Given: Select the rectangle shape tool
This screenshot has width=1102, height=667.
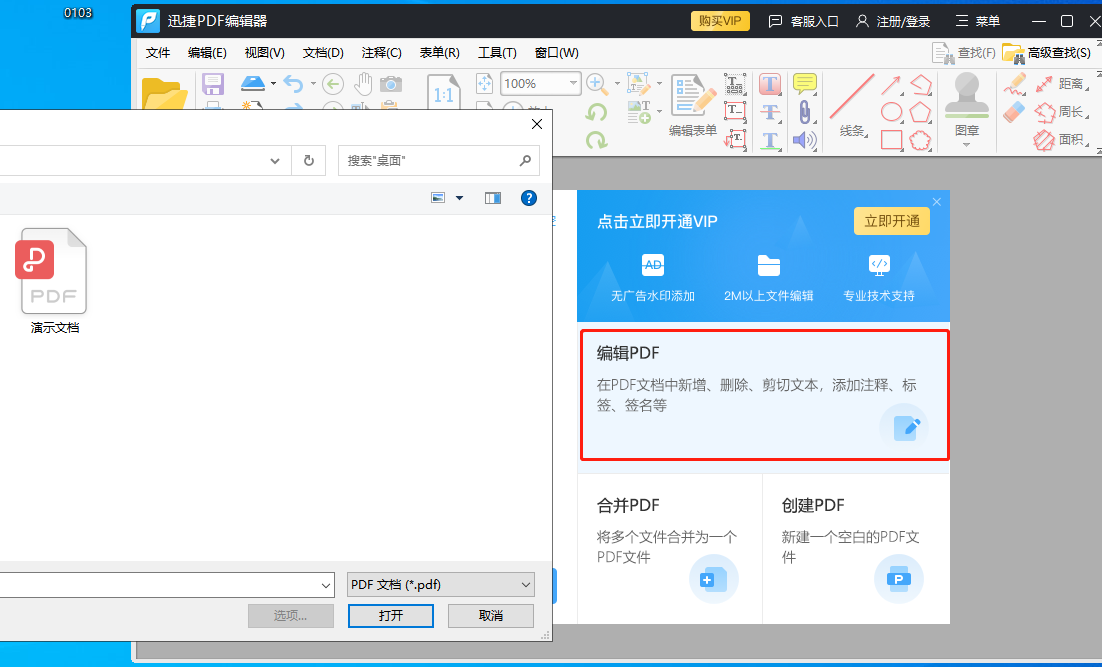Looking at the screenshot, I should 892,140.
